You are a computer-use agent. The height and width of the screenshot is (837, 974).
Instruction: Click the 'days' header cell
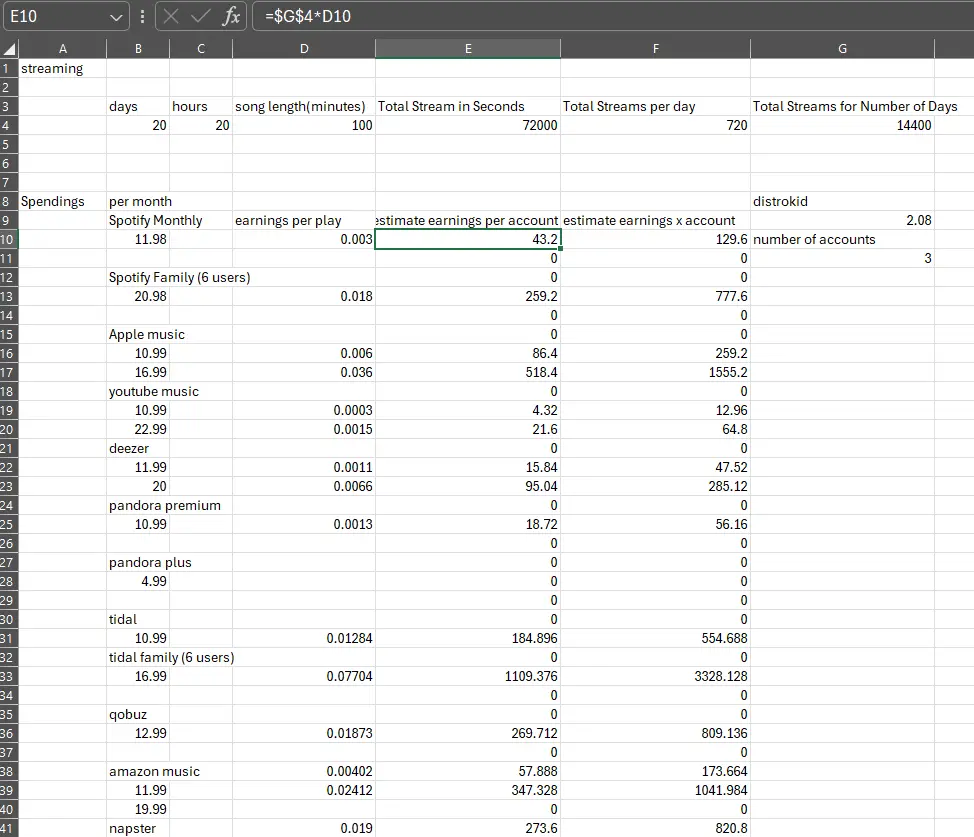pos(138,106)
